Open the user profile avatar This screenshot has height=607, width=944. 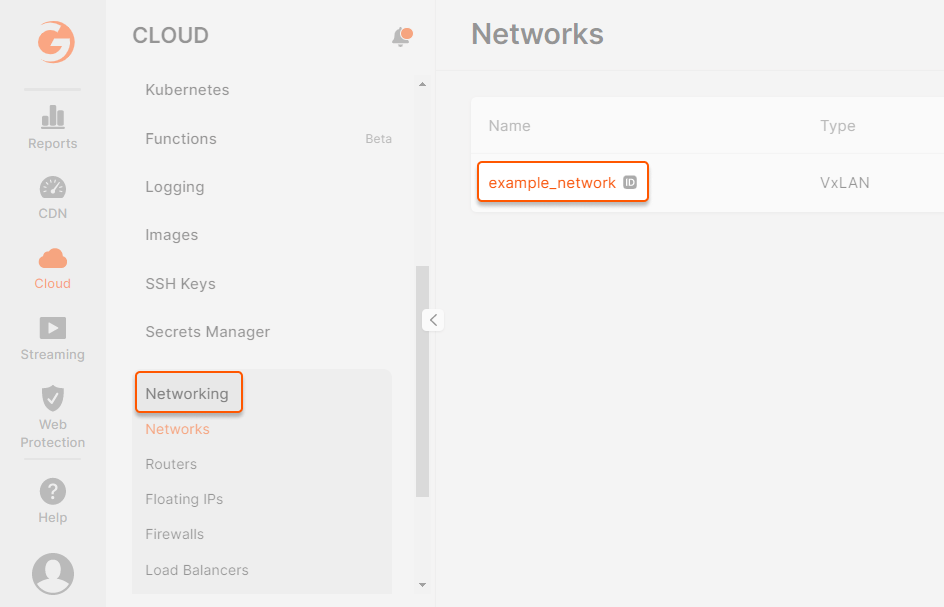coord(52,574)
